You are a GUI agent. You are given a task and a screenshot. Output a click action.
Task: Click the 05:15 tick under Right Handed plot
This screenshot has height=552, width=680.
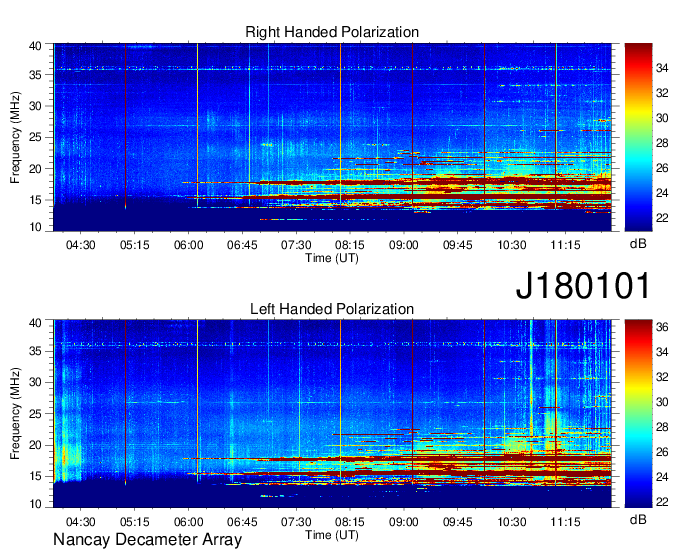[x=134, y=245]
